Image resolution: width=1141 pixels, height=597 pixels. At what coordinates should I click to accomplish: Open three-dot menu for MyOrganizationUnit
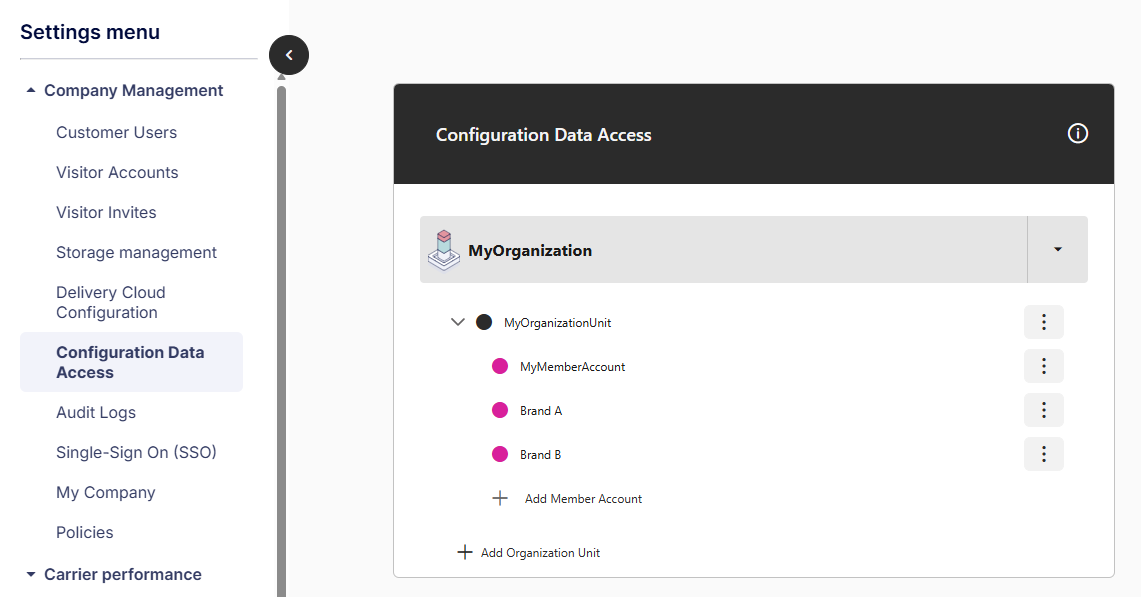pyautogui.click(x=1043, y=322)
